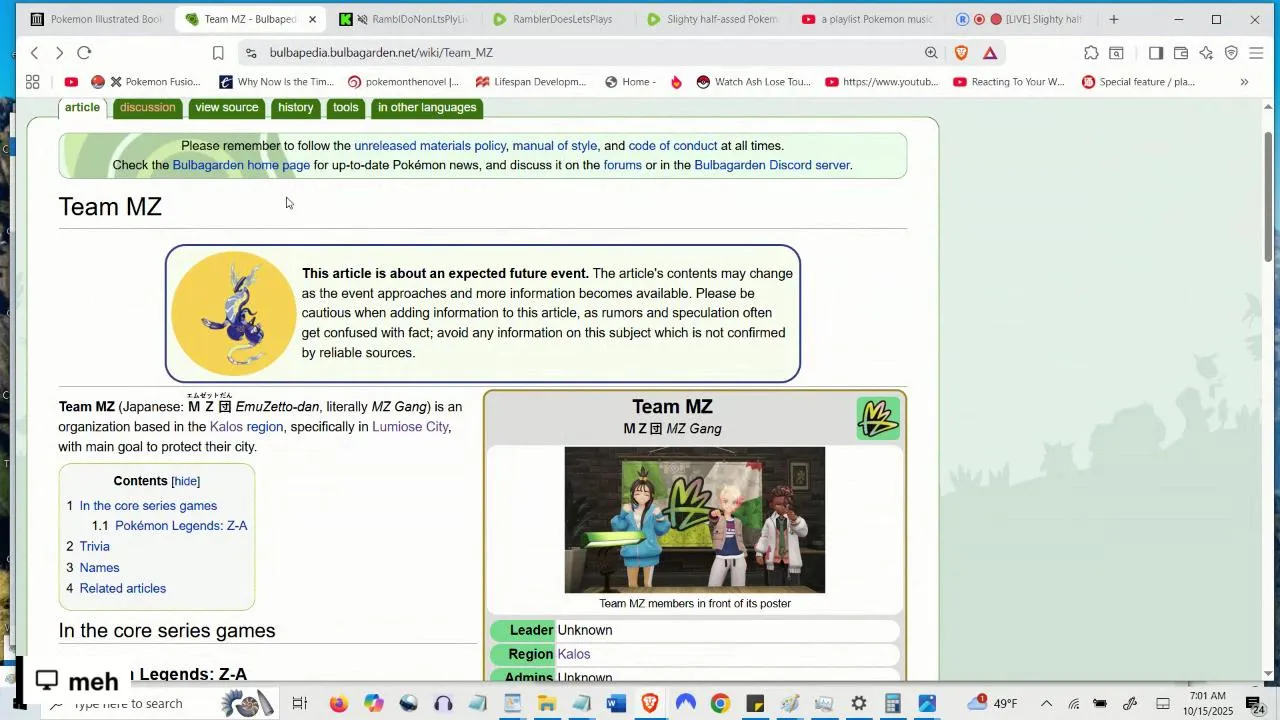The height and width of the screenshot is (720, 1280).
Task: Open the Leo AI sparkle icon
Action: 1206,53
